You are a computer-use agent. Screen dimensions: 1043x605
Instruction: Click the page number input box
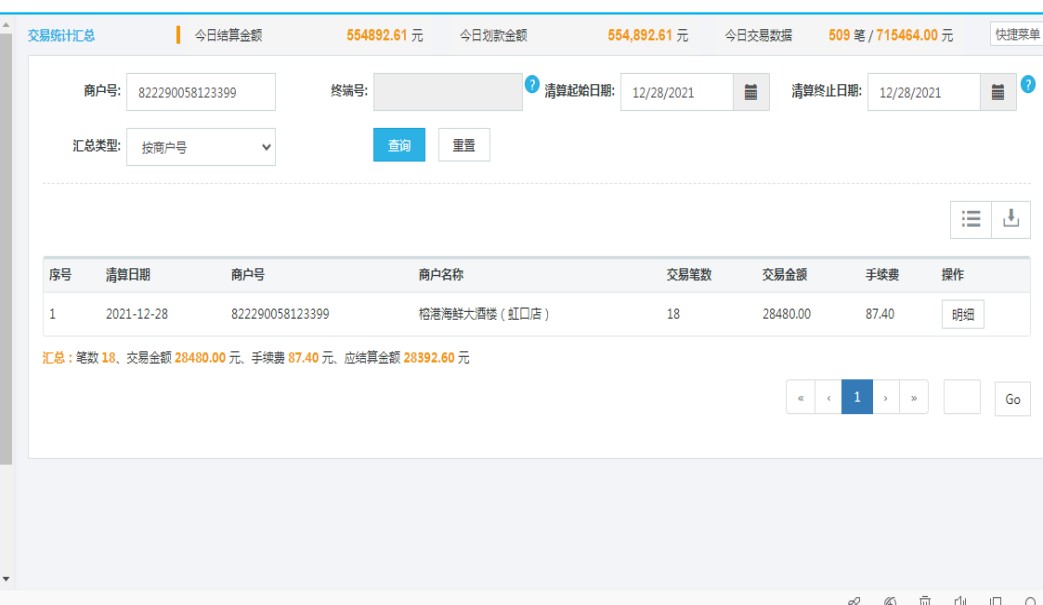click(962, 398)
